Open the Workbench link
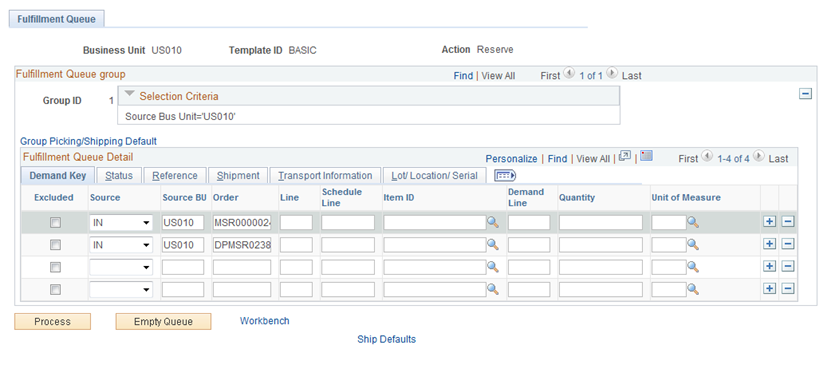Image resolution: width=830 pixels, height=375 pixels. [265, 321]
